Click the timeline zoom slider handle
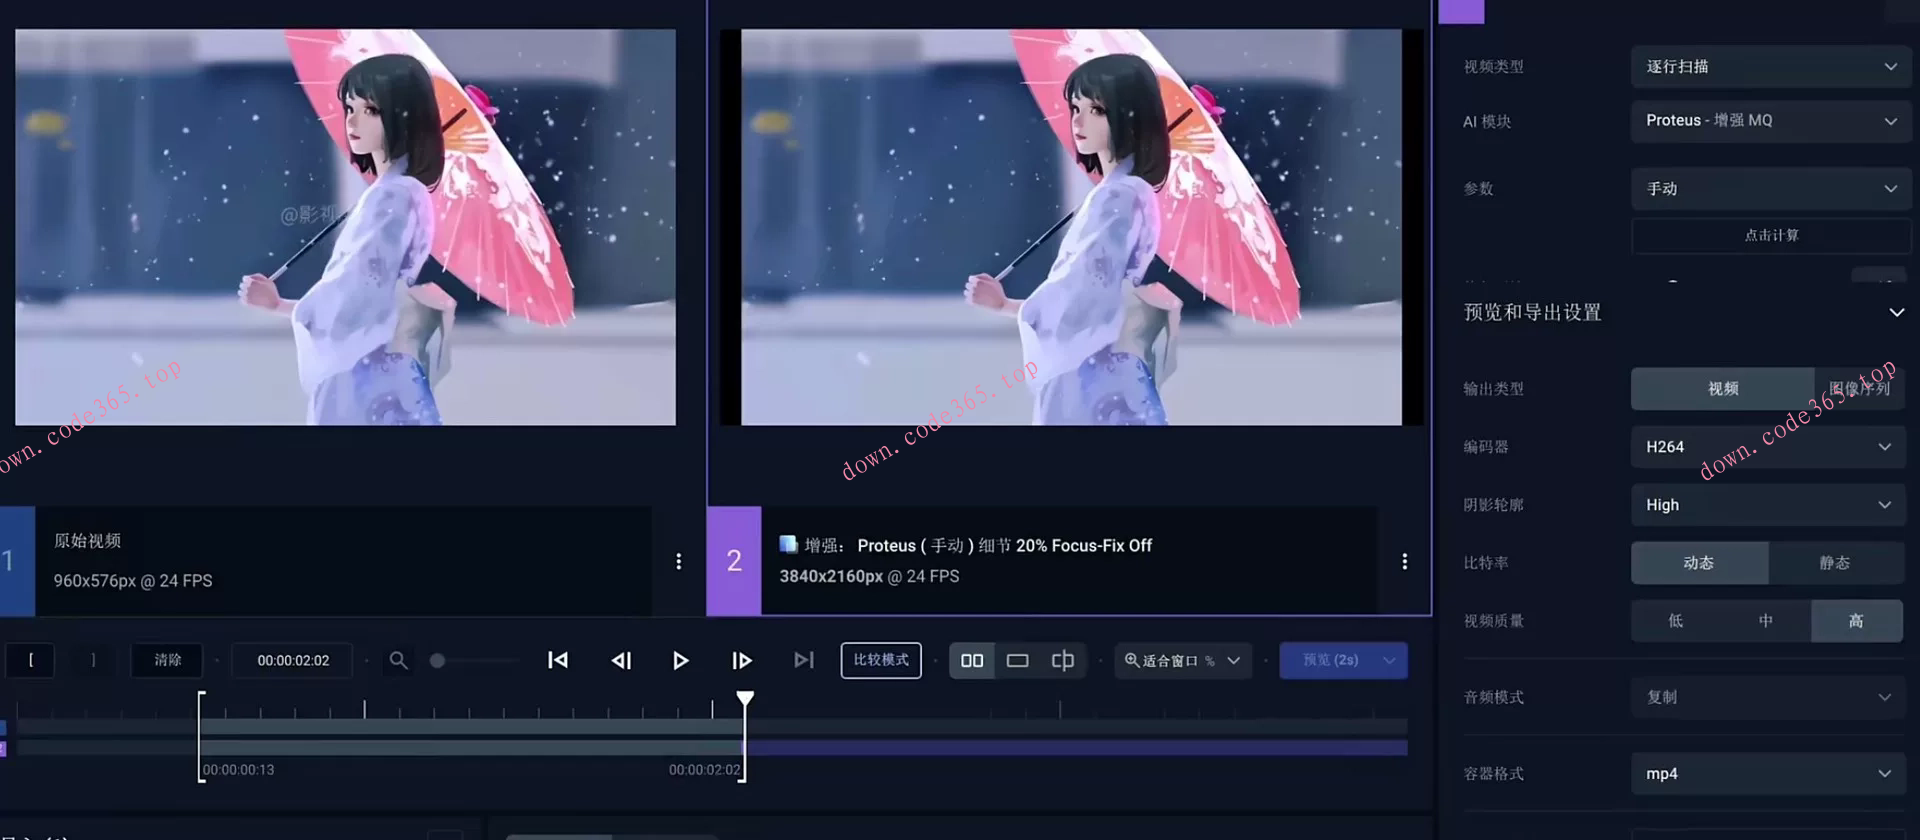The width and height of the screenshot is (1920, 840). (x=437, y=660)
